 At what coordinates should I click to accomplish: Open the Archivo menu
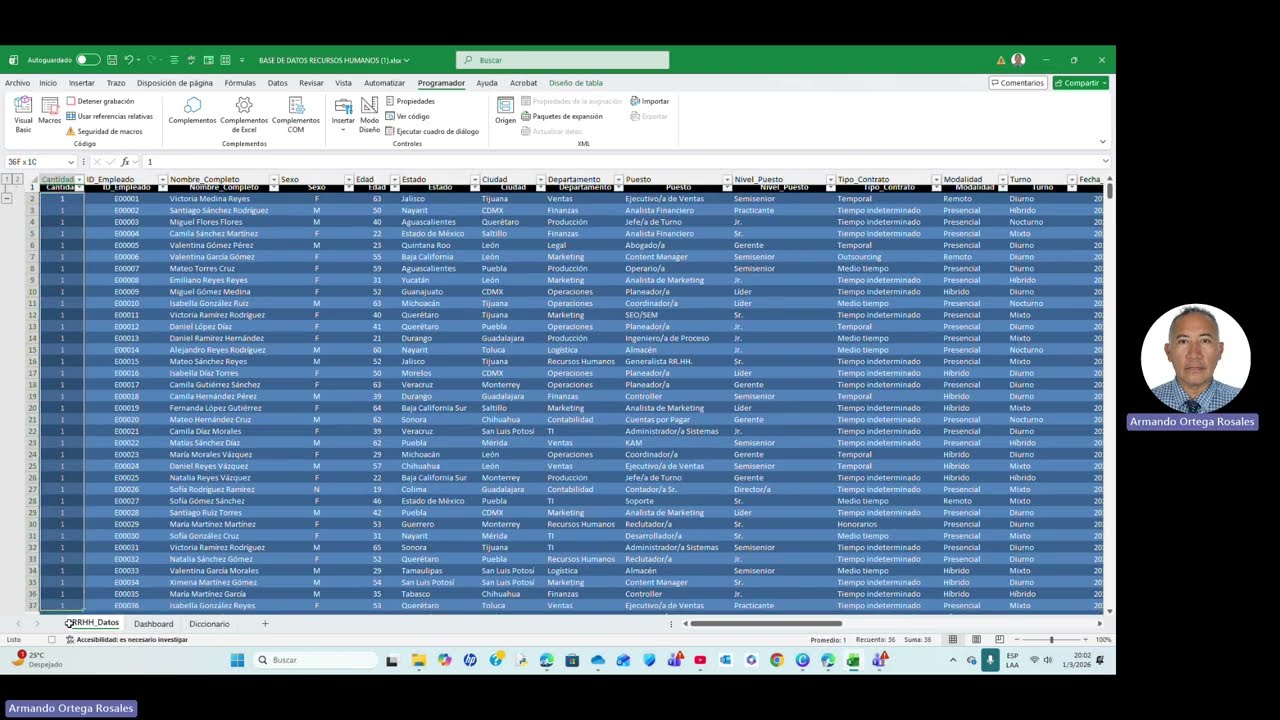pyautogui.click(x=17, y=83)
